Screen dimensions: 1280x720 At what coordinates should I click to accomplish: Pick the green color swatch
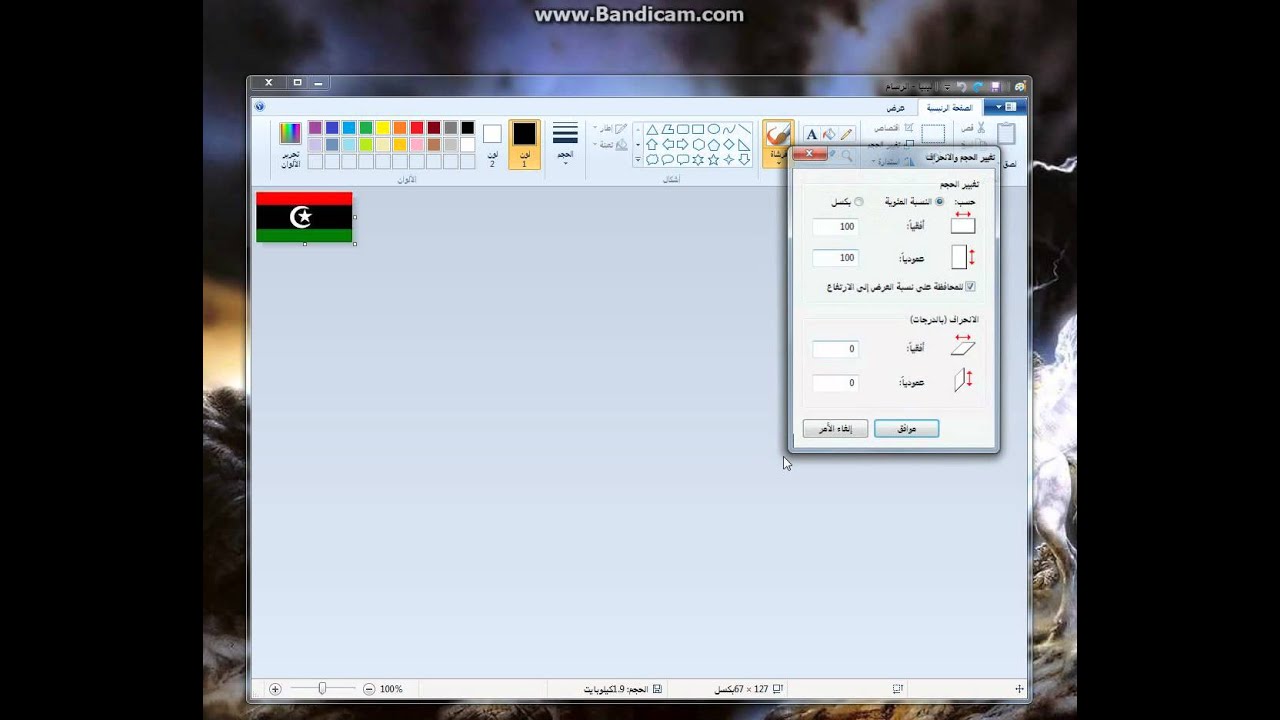(366, 128)
